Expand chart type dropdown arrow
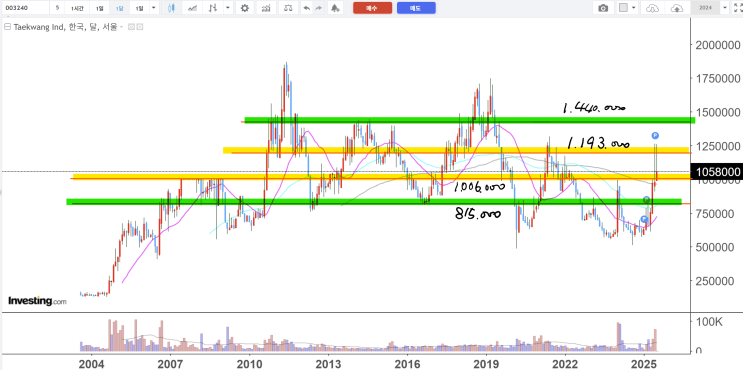 pyautogui.click(x=228, y=8)
